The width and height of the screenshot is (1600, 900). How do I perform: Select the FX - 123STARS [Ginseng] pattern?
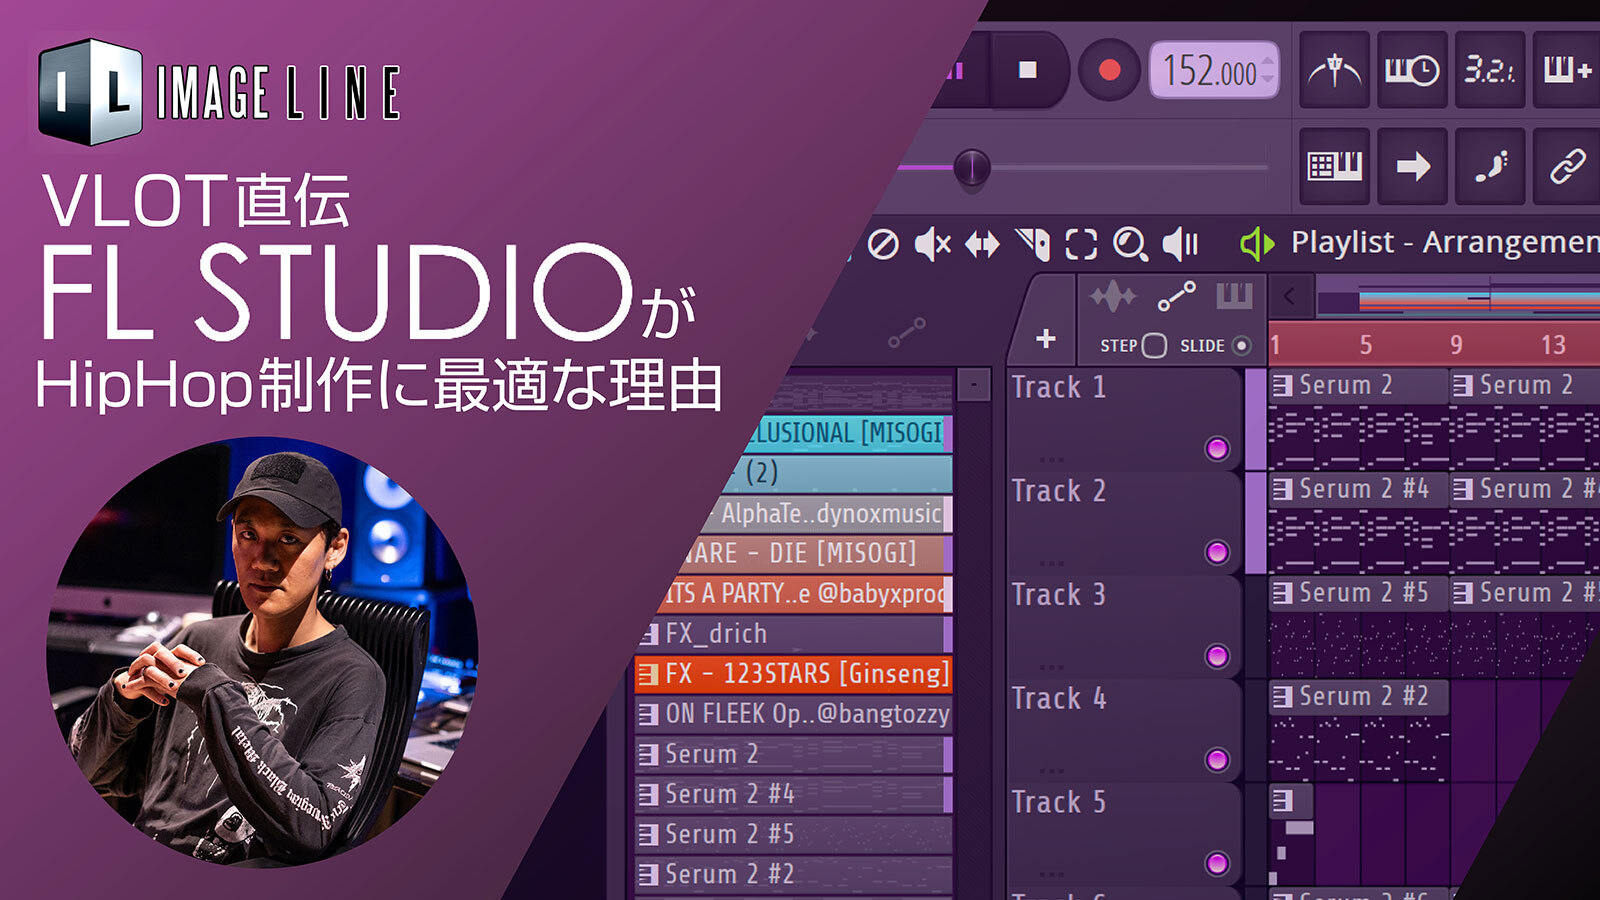[794, 674]
